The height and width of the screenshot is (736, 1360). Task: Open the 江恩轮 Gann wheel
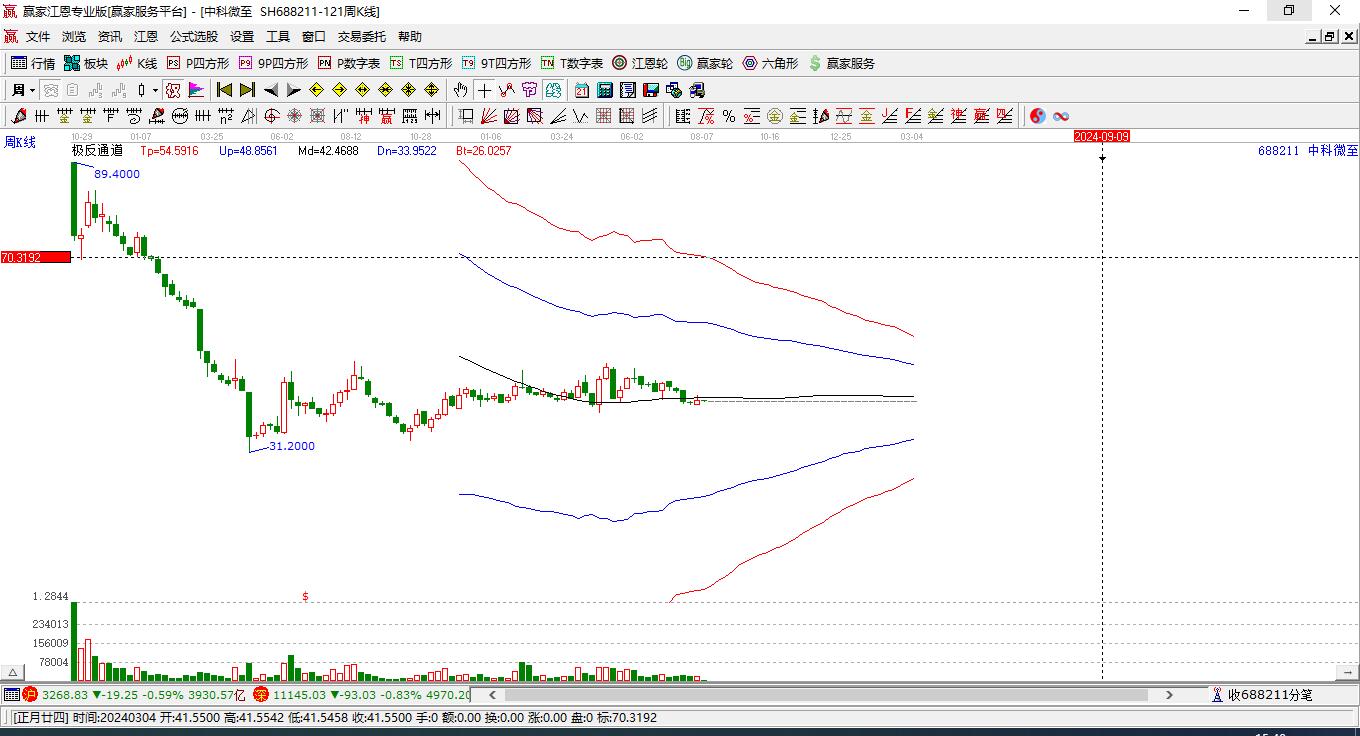[640, 63]
